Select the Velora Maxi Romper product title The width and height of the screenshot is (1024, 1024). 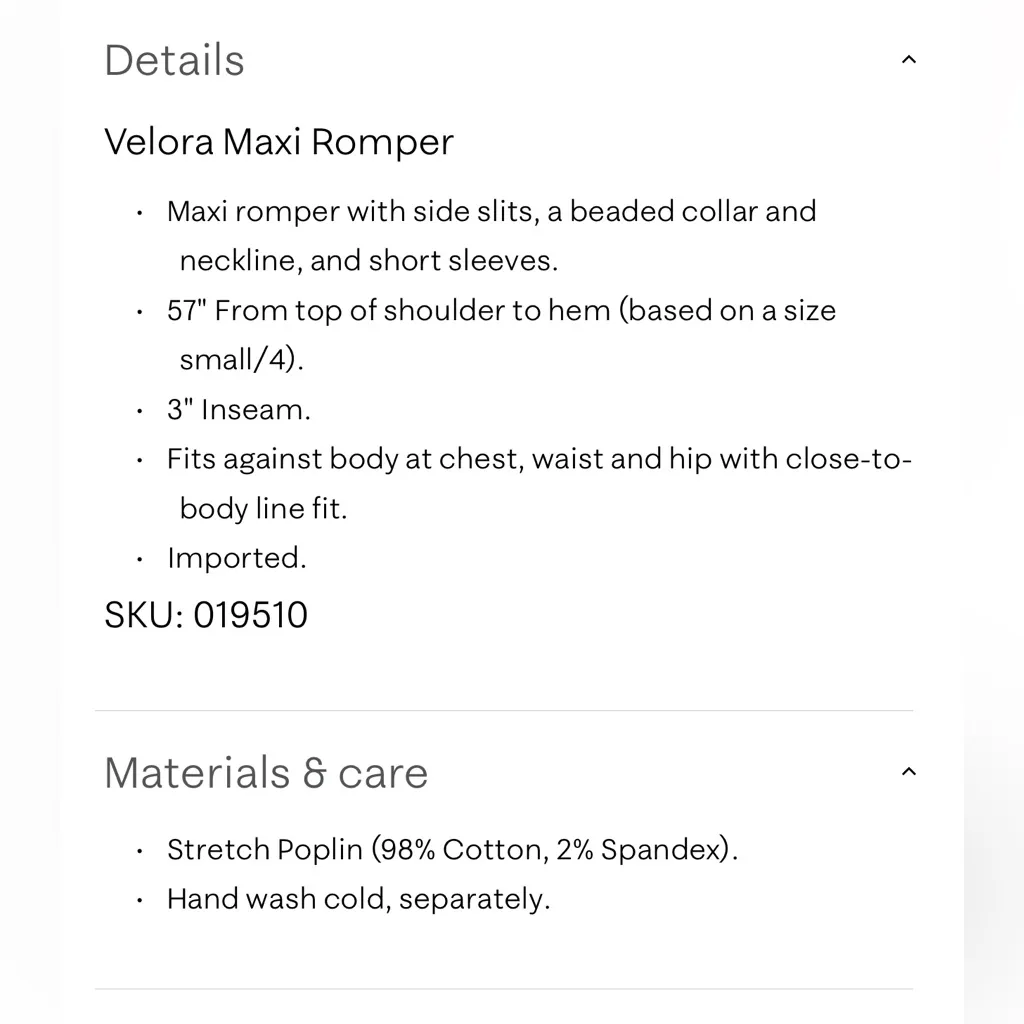pos(279,142)
